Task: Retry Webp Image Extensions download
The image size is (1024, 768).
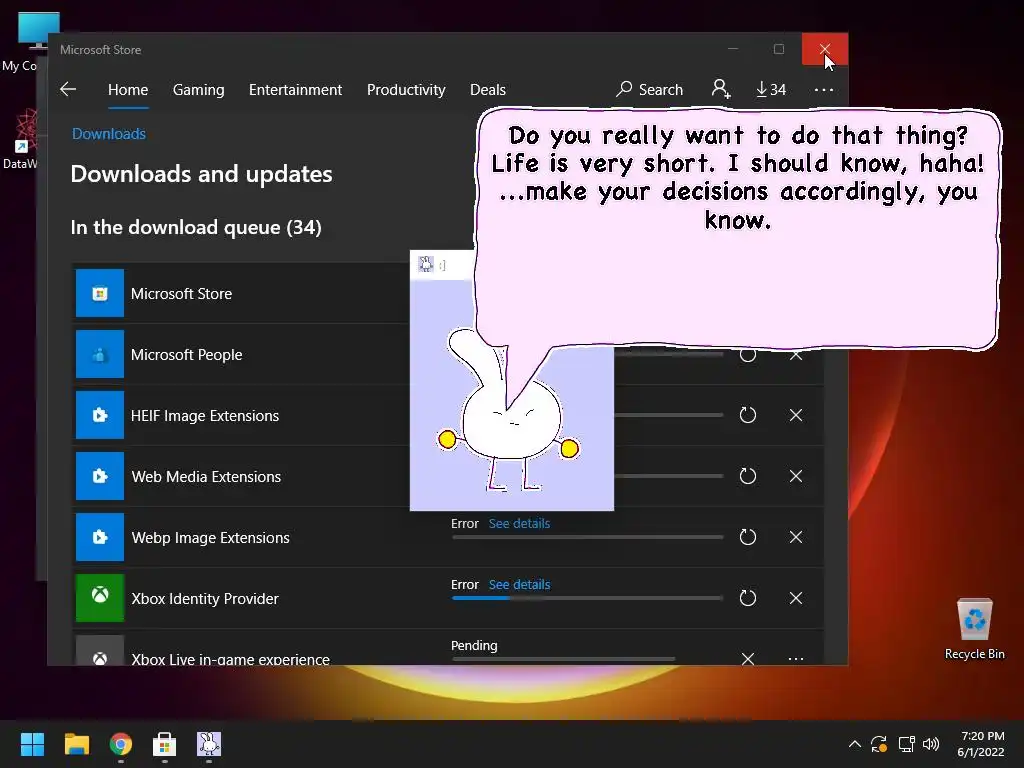Action: 748,537
